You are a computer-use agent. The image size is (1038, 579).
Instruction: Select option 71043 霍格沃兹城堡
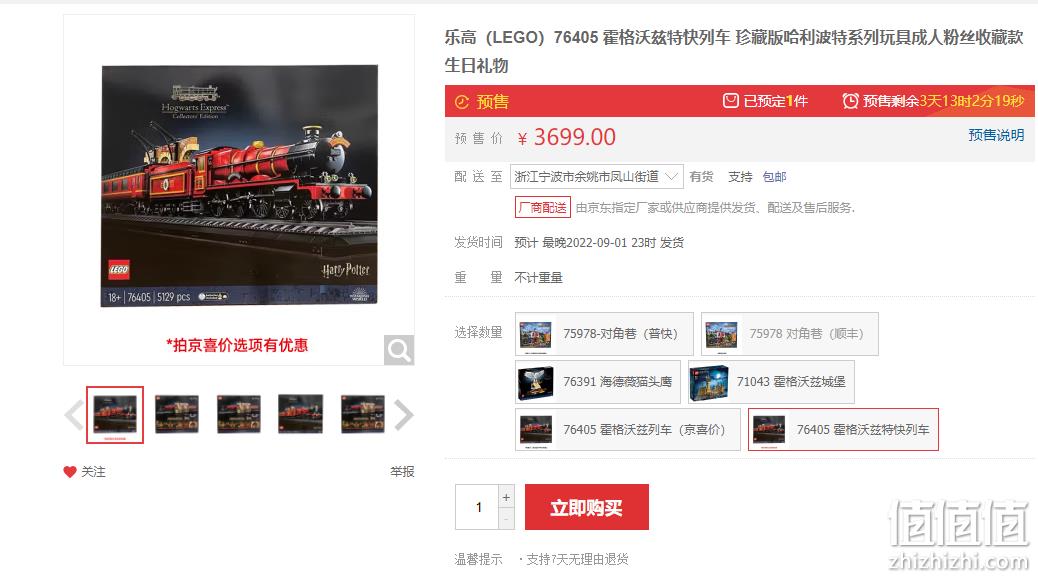tap(771, 382)
